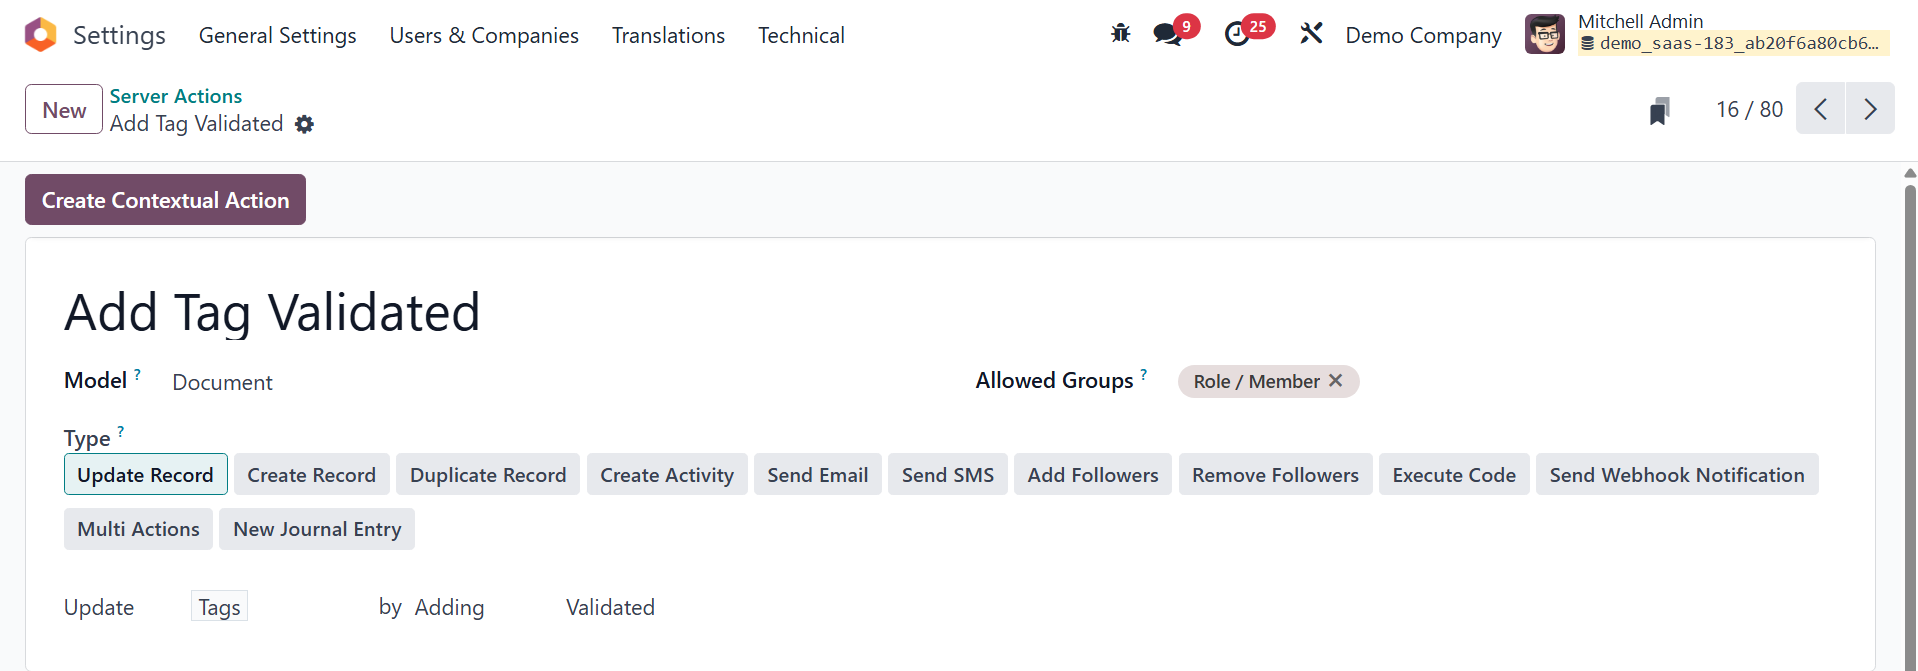The height and width of the screenshot is (671, 1918).
Task: Click the gear icon beside Add Tag Validated
Action: [x=305, y=124]
